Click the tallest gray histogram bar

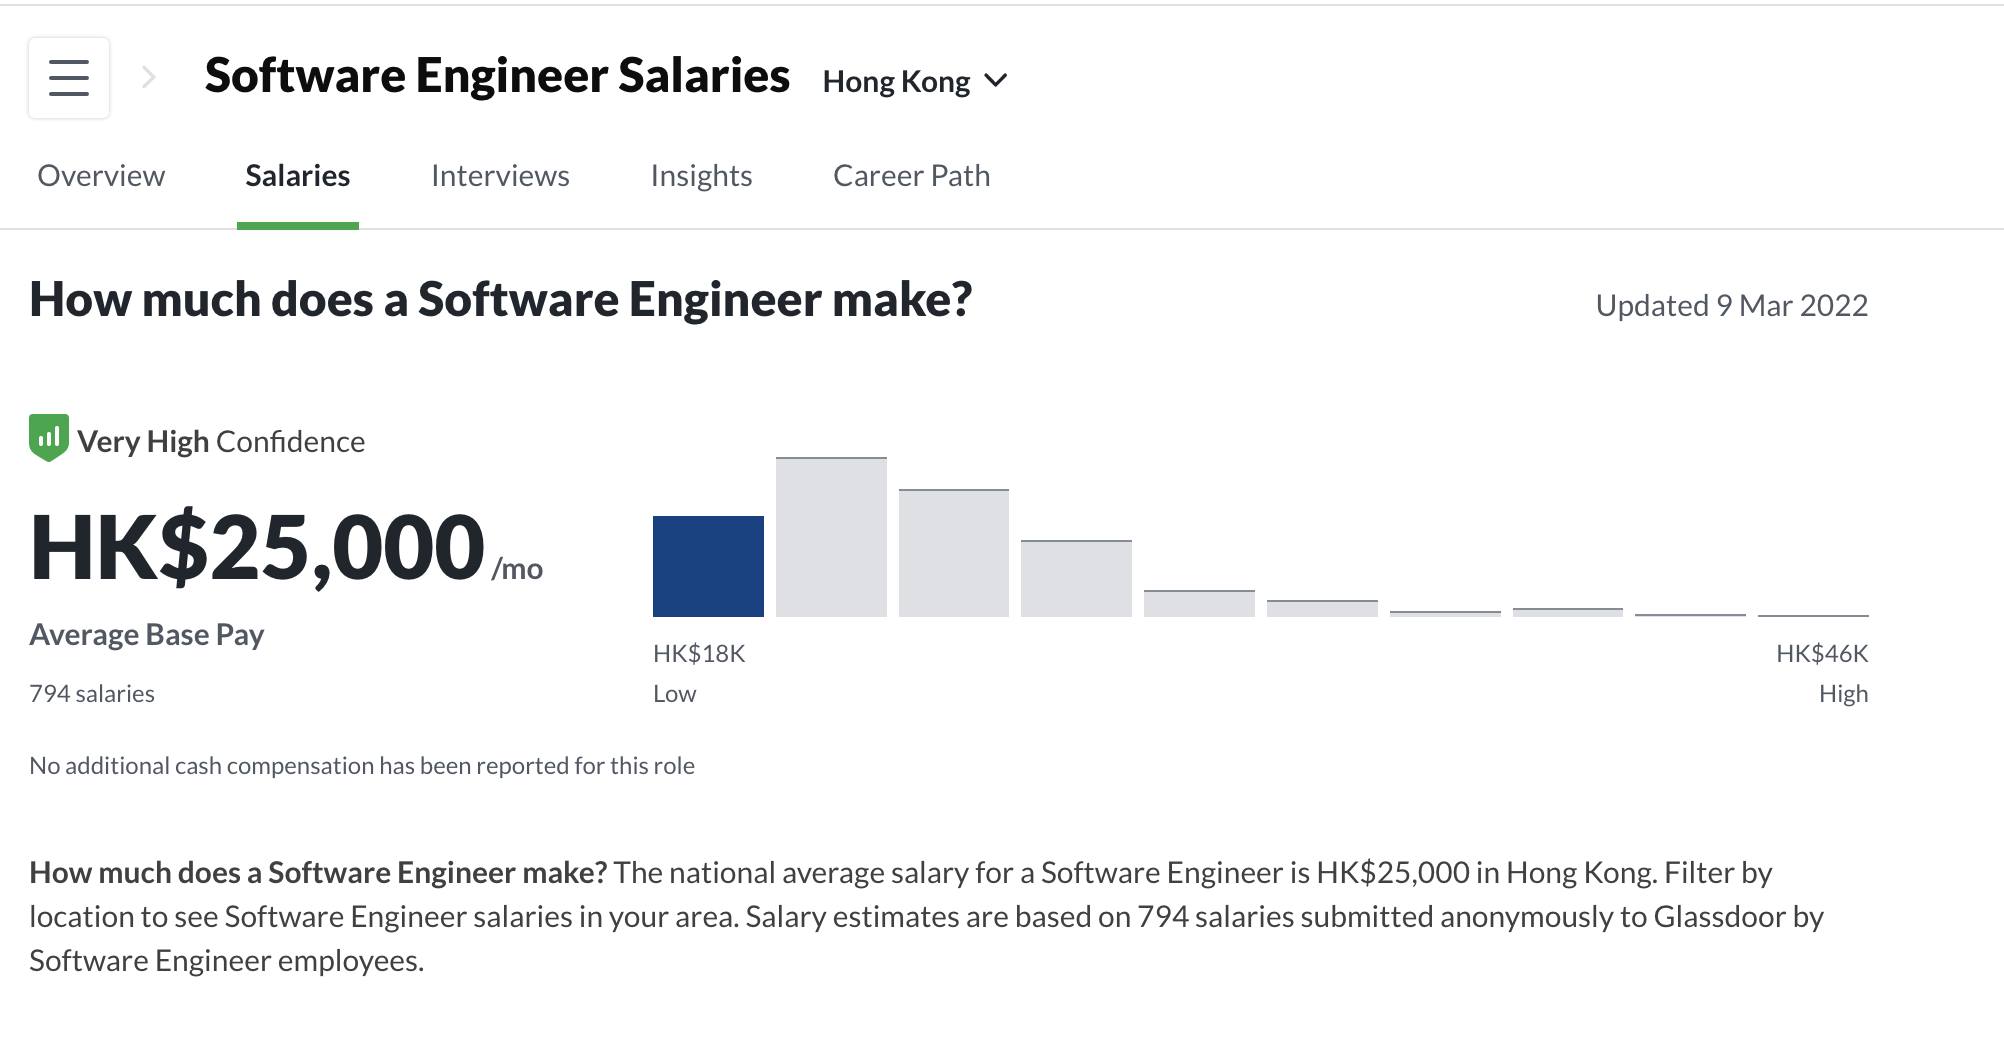pos(831,537)
